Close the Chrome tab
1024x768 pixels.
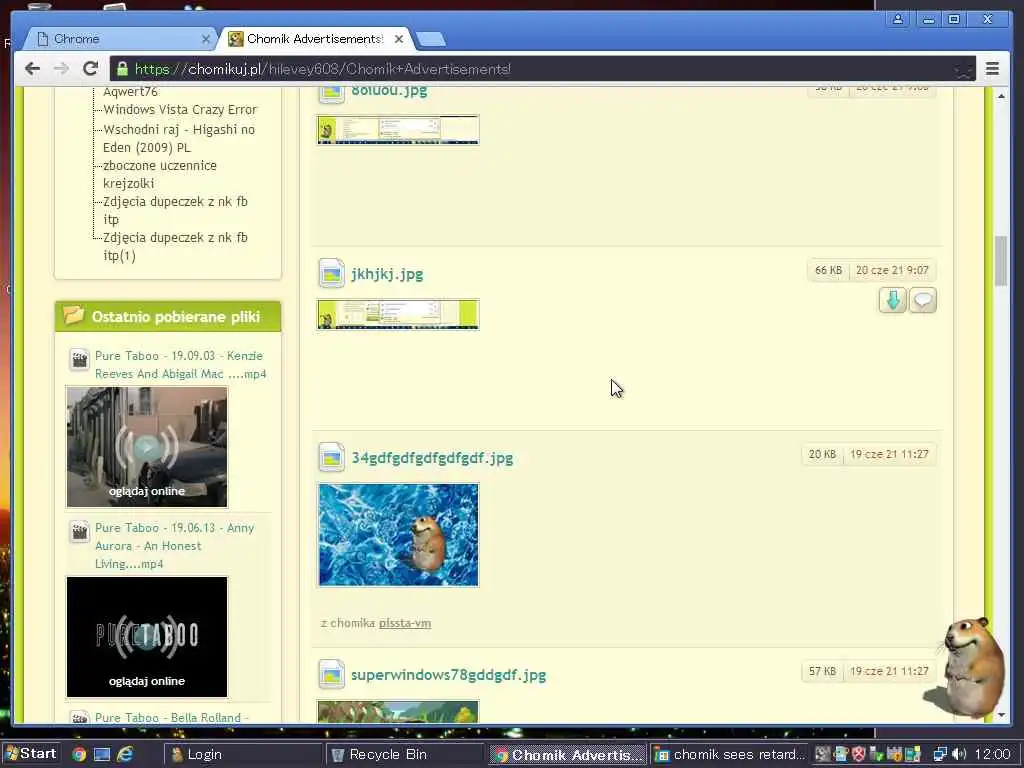(206, 39)
